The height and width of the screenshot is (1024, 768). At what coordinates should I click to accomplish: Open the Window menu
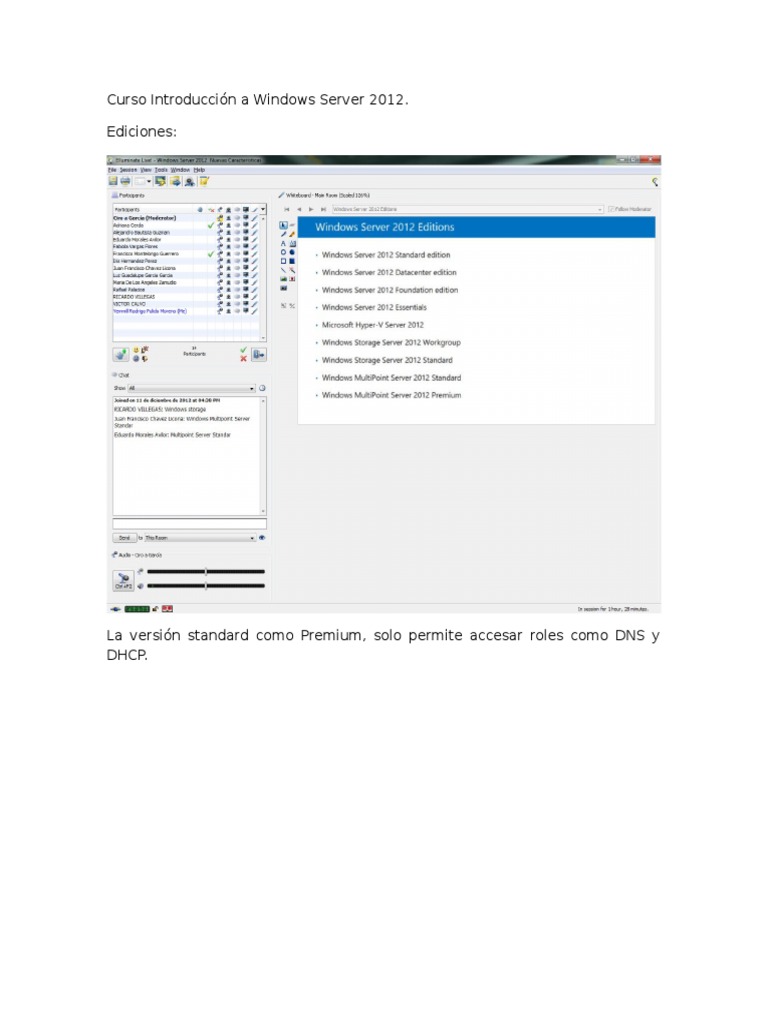click(x=180, y=170)
